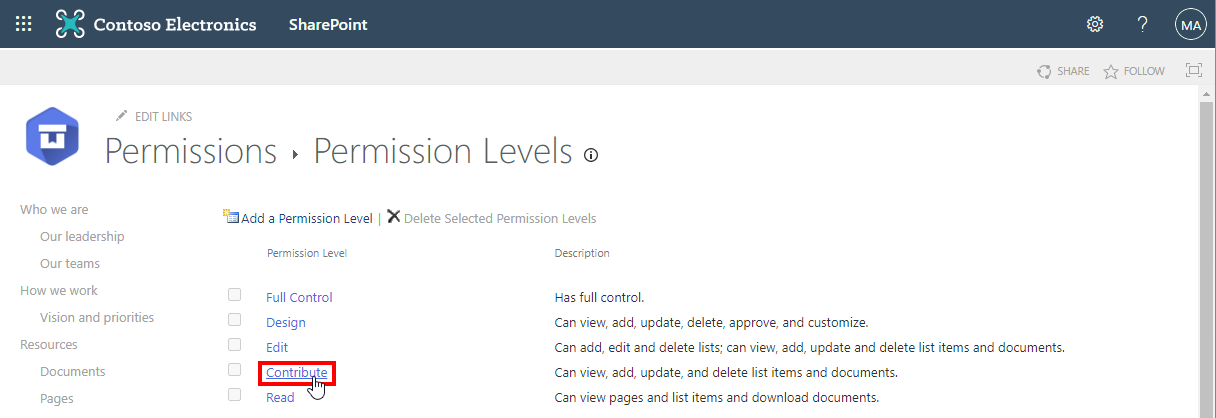Check the Full Control checkbox
1216x418 pixels.
[x=234, y=295]
